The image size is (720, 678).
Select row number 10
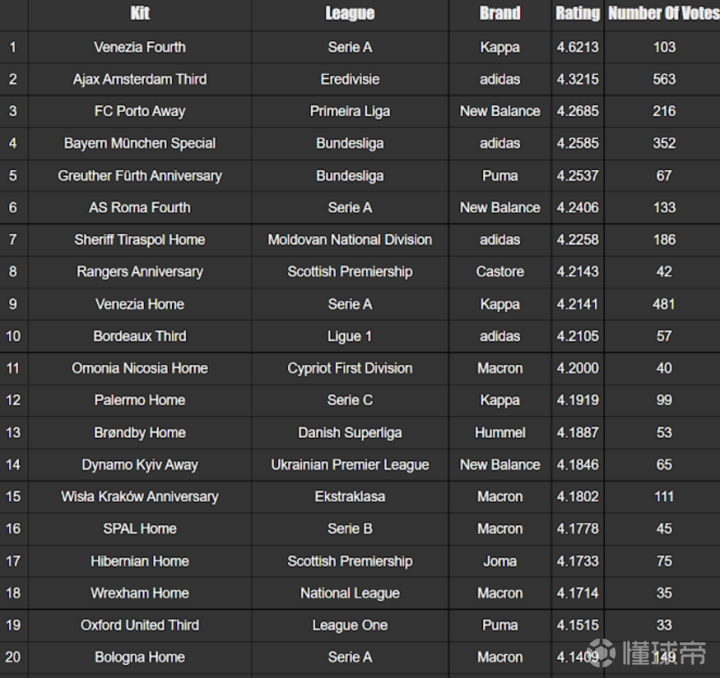tap(13, 336)
